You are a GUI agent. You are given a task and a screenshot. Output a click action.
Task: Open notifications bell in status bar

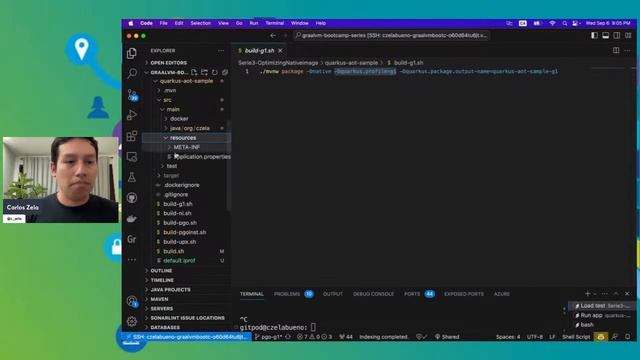tap(627, 337)
